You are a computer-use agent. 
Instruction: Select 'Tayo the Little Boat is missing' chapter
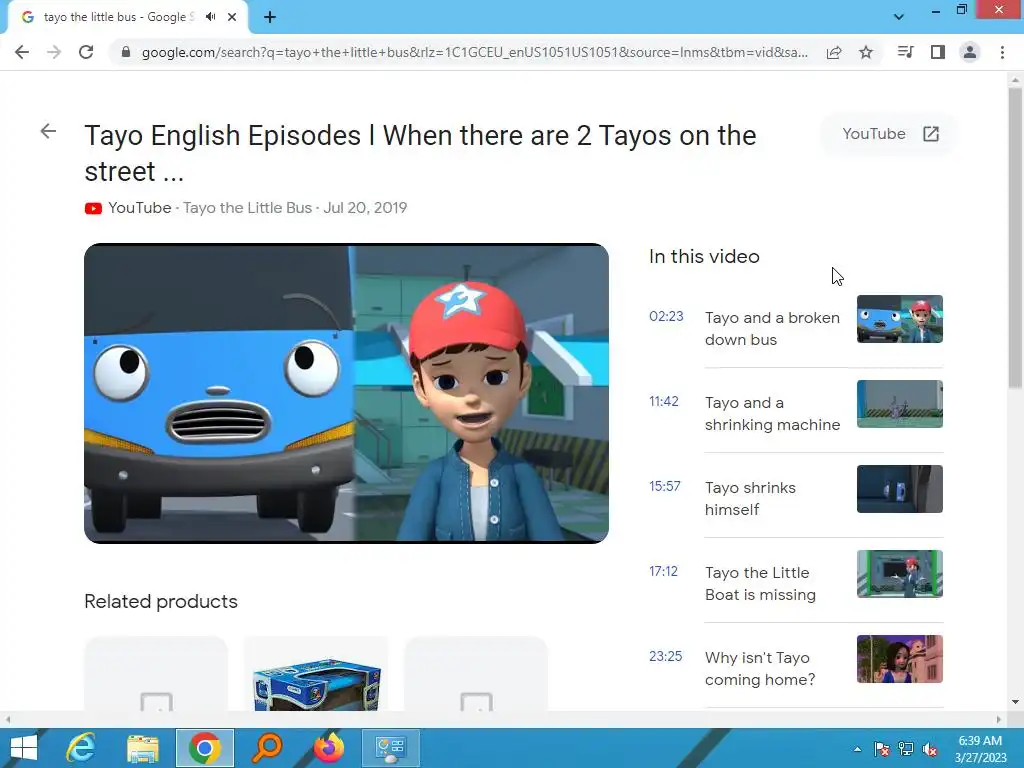(x=760, y=583)
